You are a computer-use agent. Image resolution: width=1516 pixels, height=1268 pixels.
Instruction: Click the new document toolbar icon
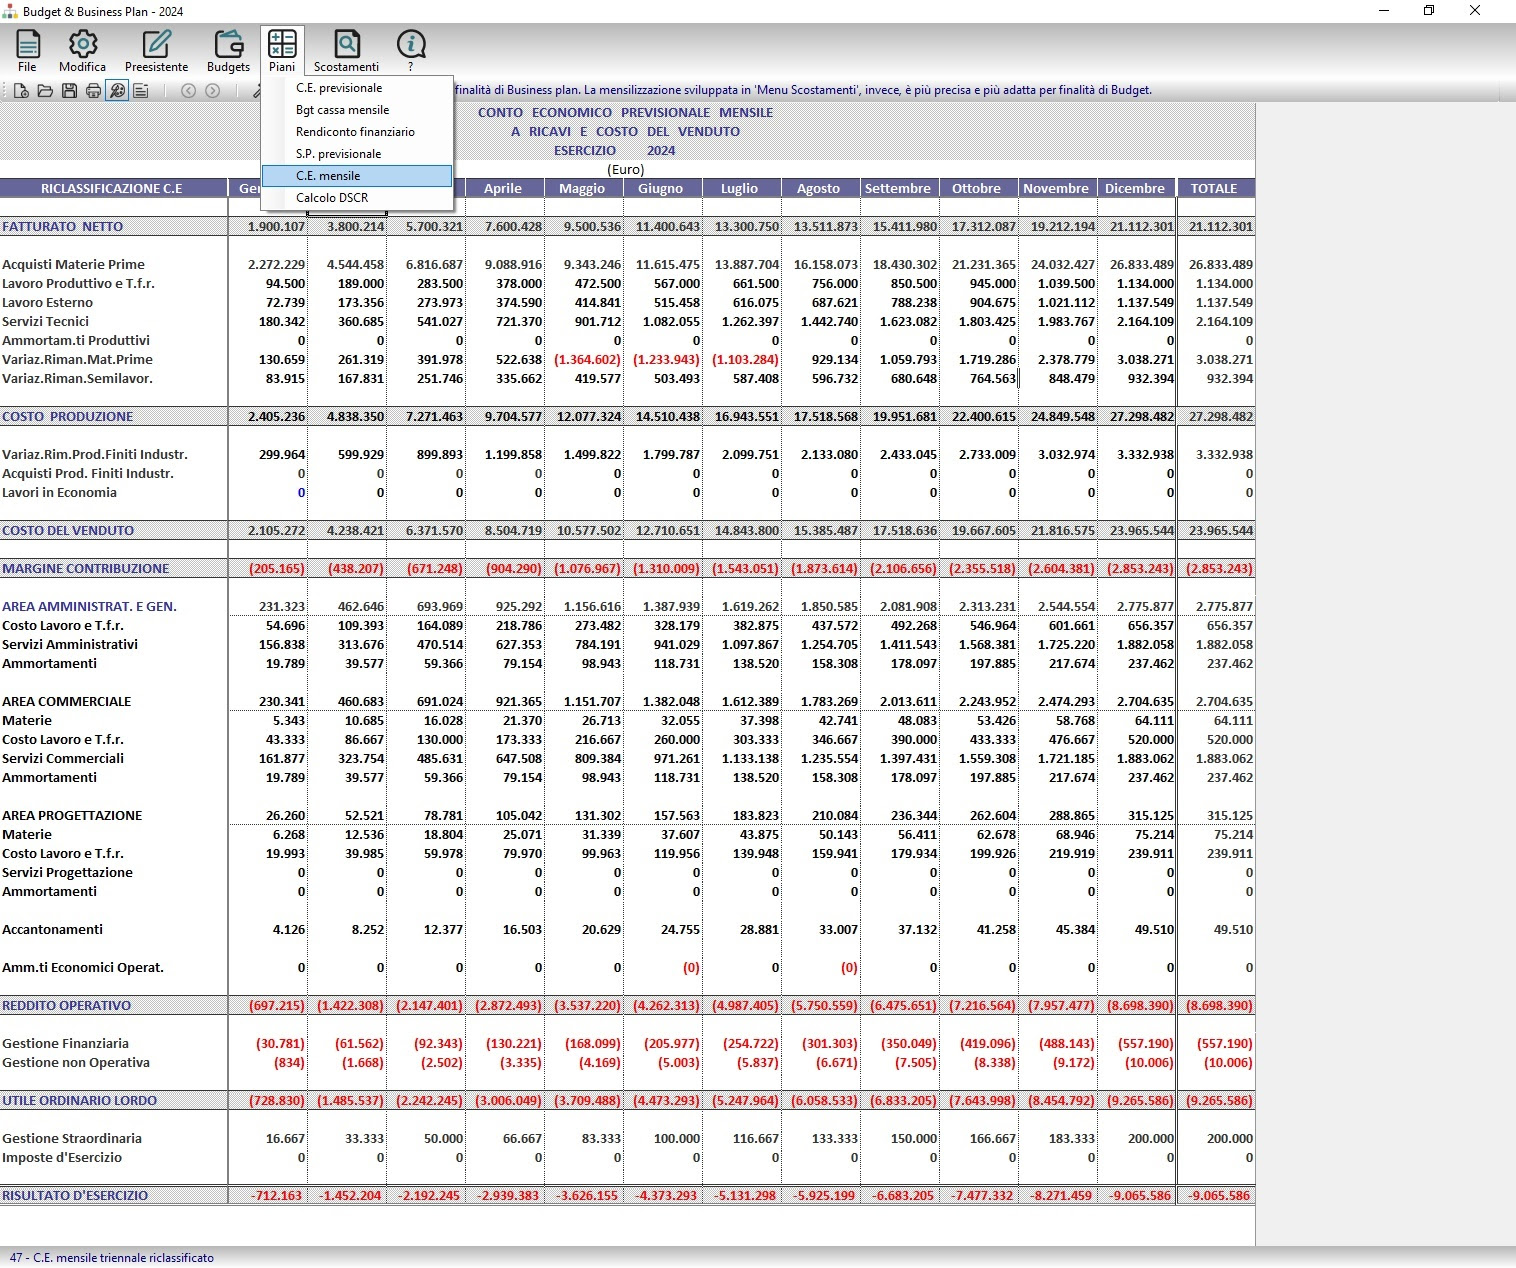pos(21,91)
